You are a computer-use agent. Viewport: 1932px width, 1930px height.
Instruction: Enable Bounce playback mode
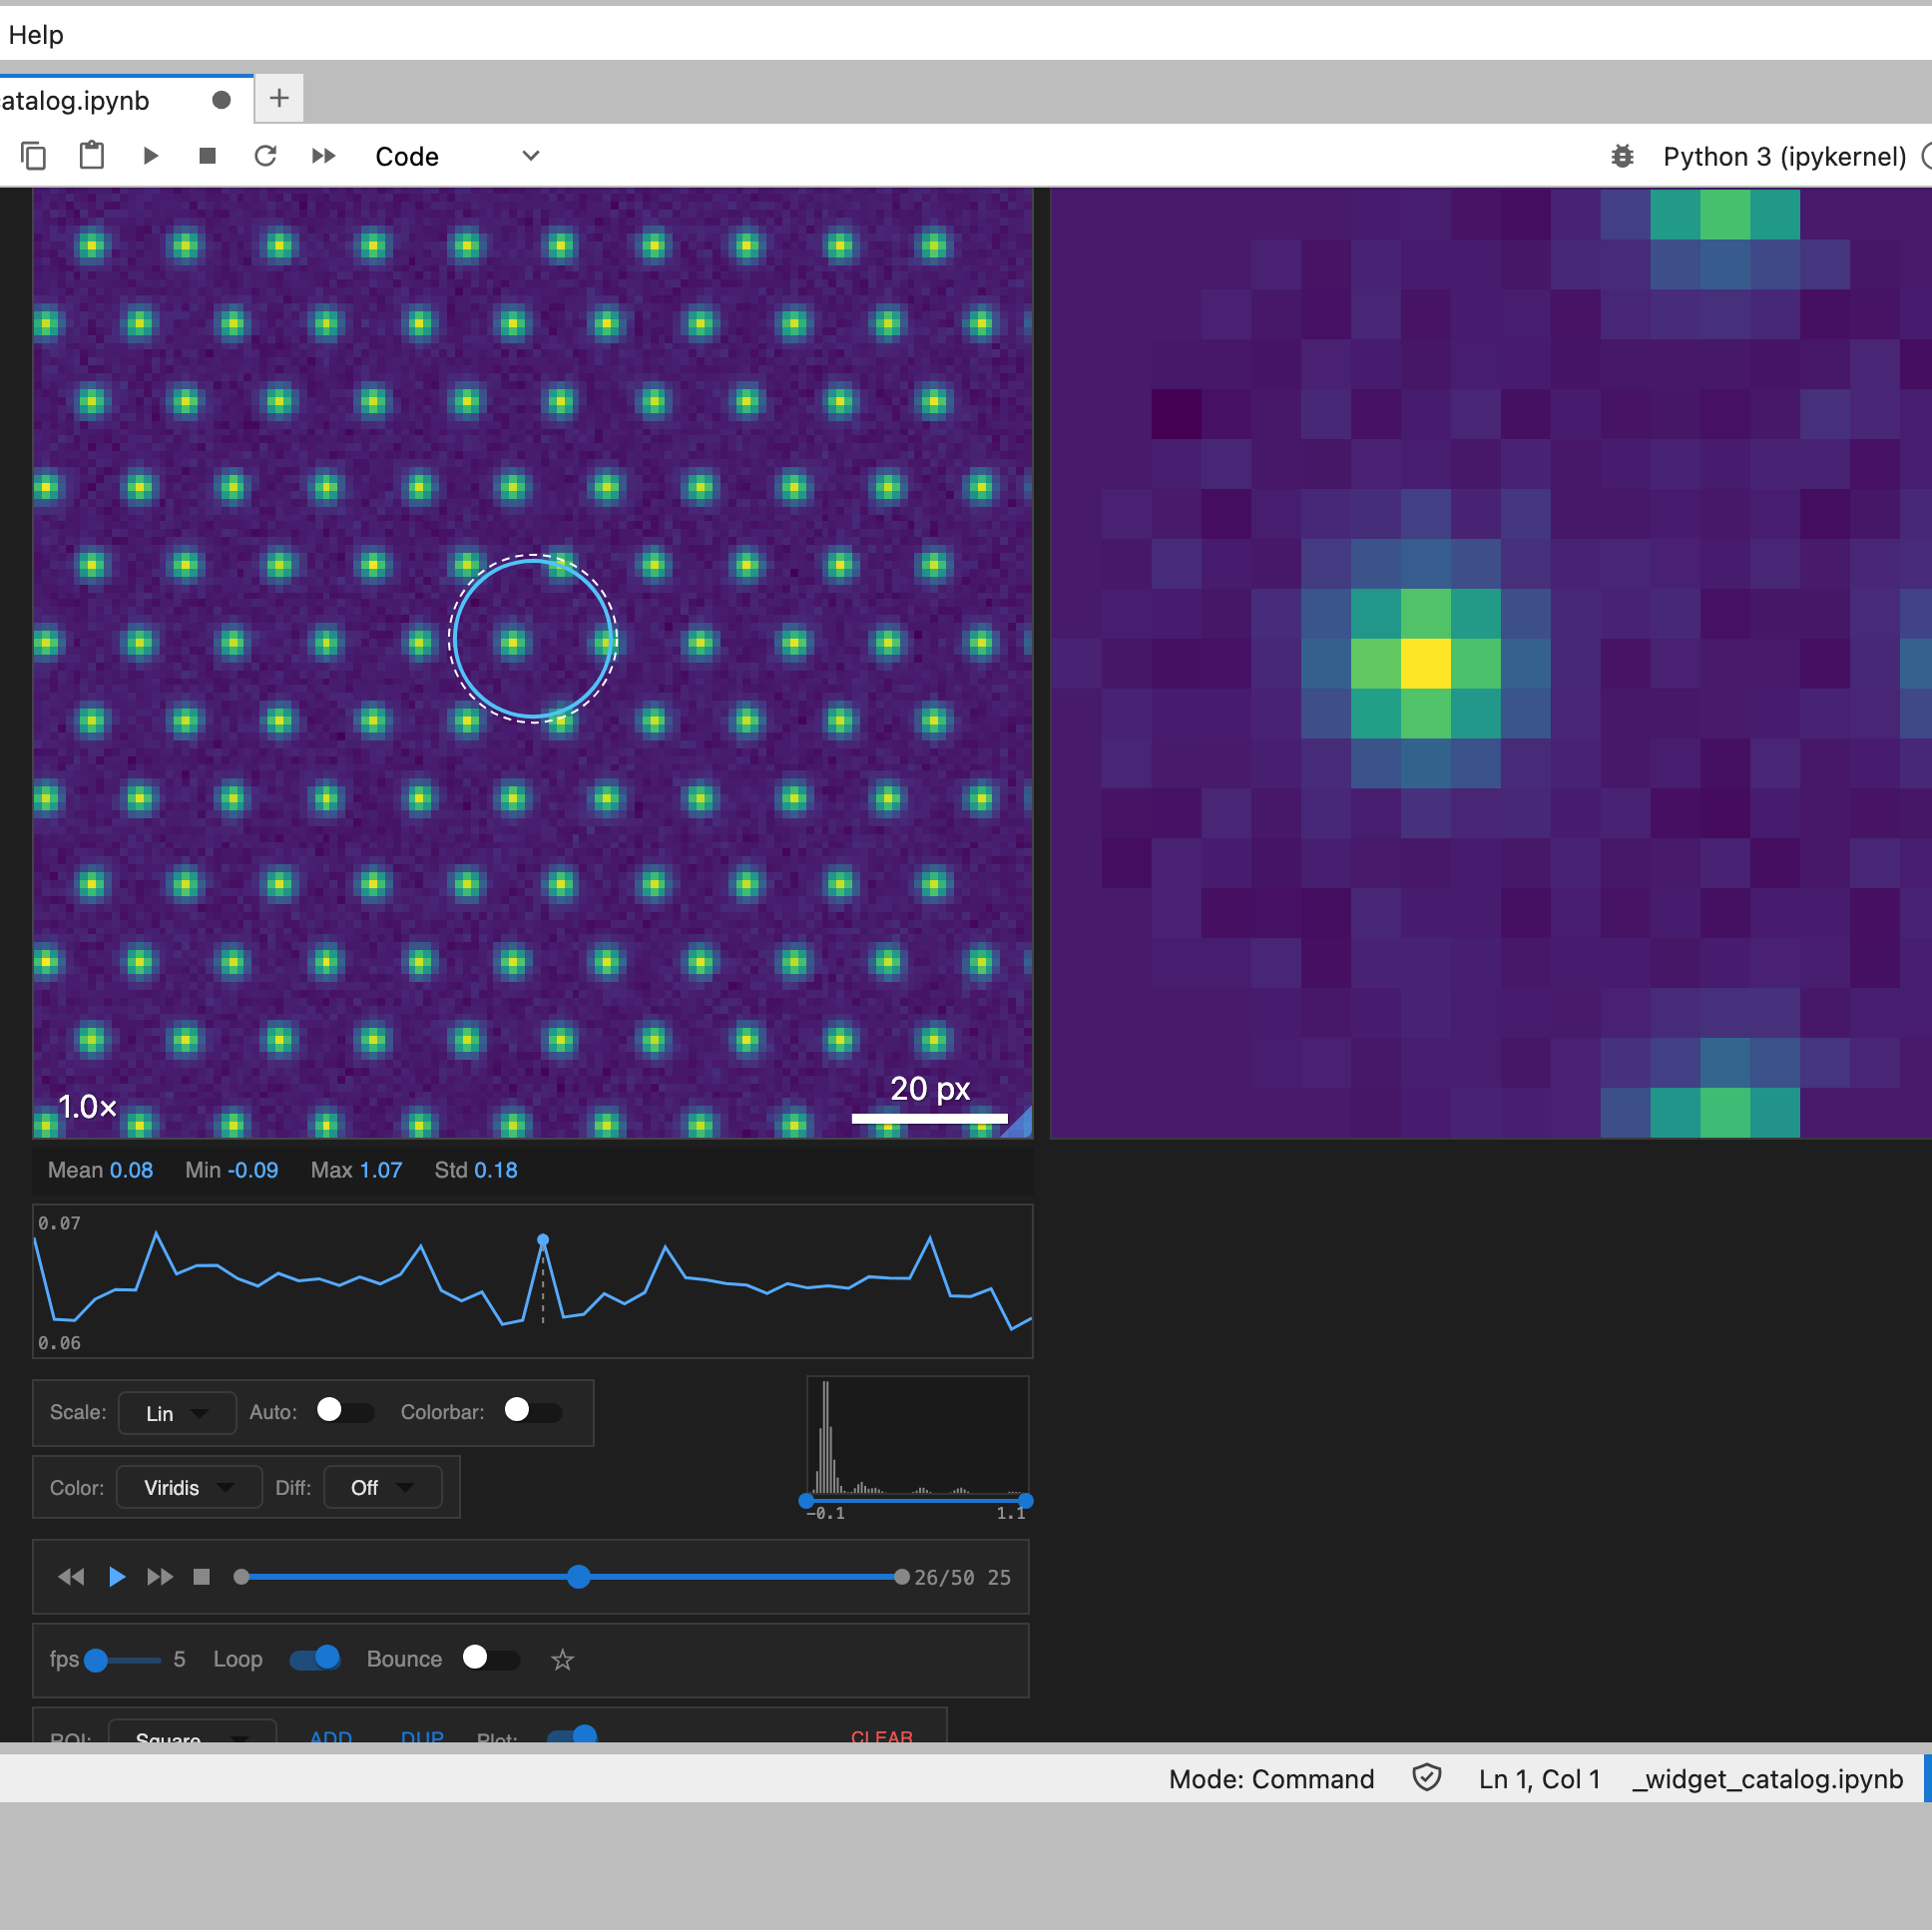pyautogui.click(x=491, y=1659)
